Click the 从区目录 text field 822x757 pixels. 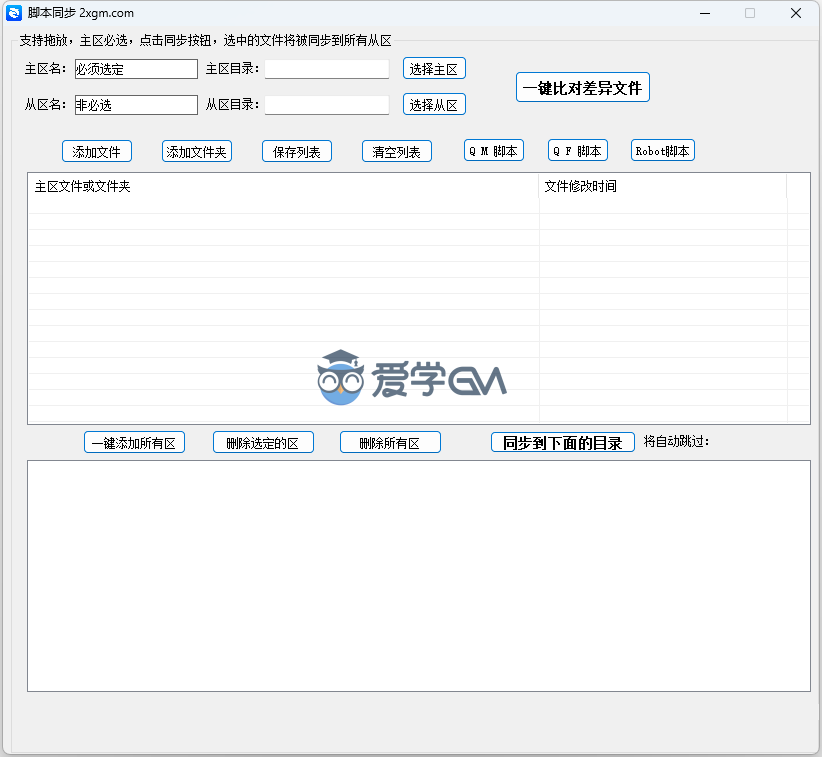click(x=327, y=105)
